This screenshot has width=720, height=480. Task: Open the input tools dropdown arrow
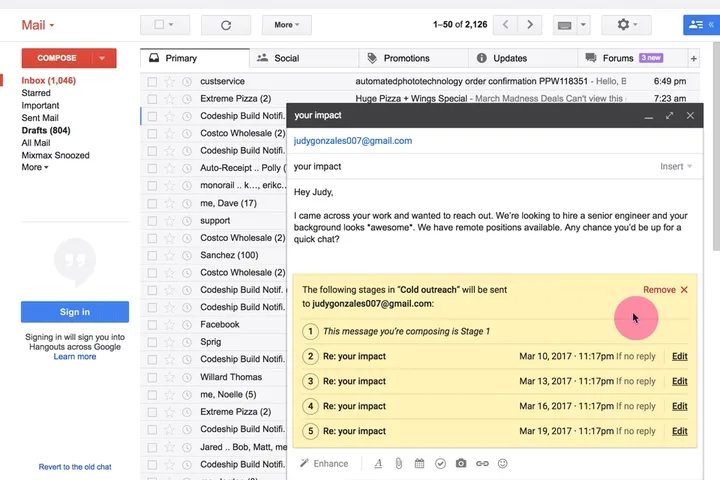[583, 25]
